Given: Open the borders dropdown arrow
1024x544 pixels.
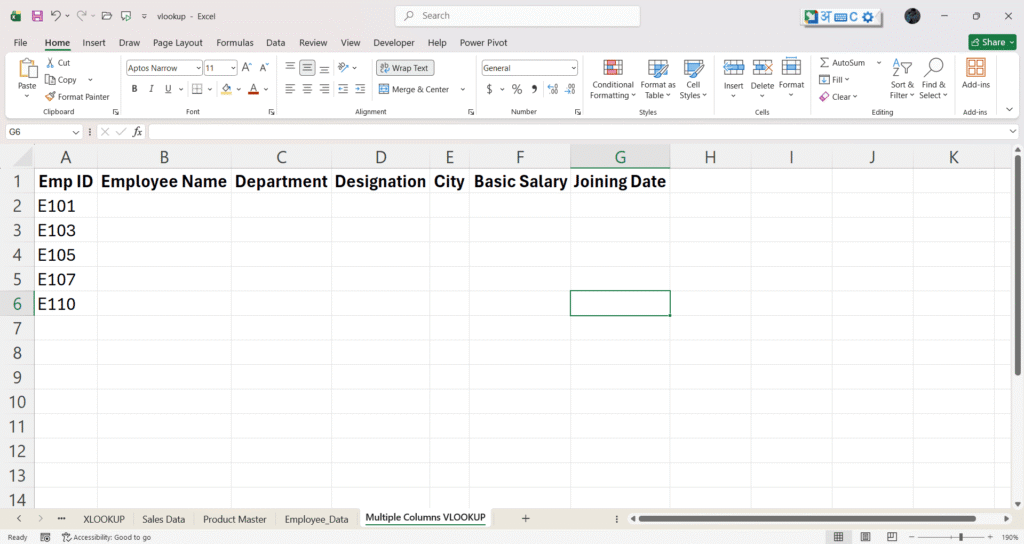Looking at the screenshot, I should [210, 89].
